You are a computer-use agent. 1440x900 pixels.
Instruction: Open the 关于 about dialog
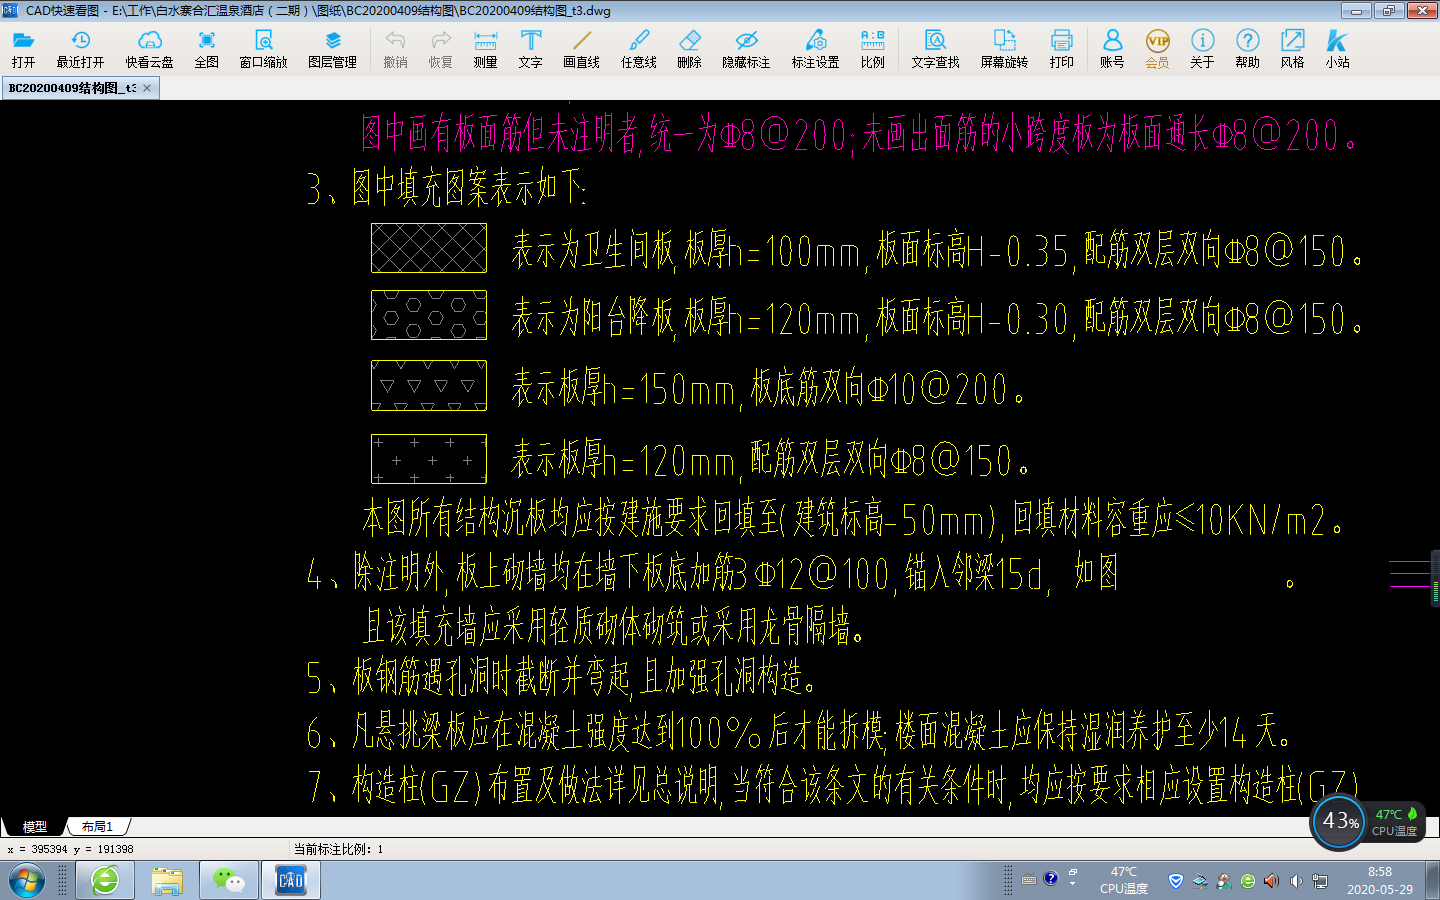click(1202, 48)
